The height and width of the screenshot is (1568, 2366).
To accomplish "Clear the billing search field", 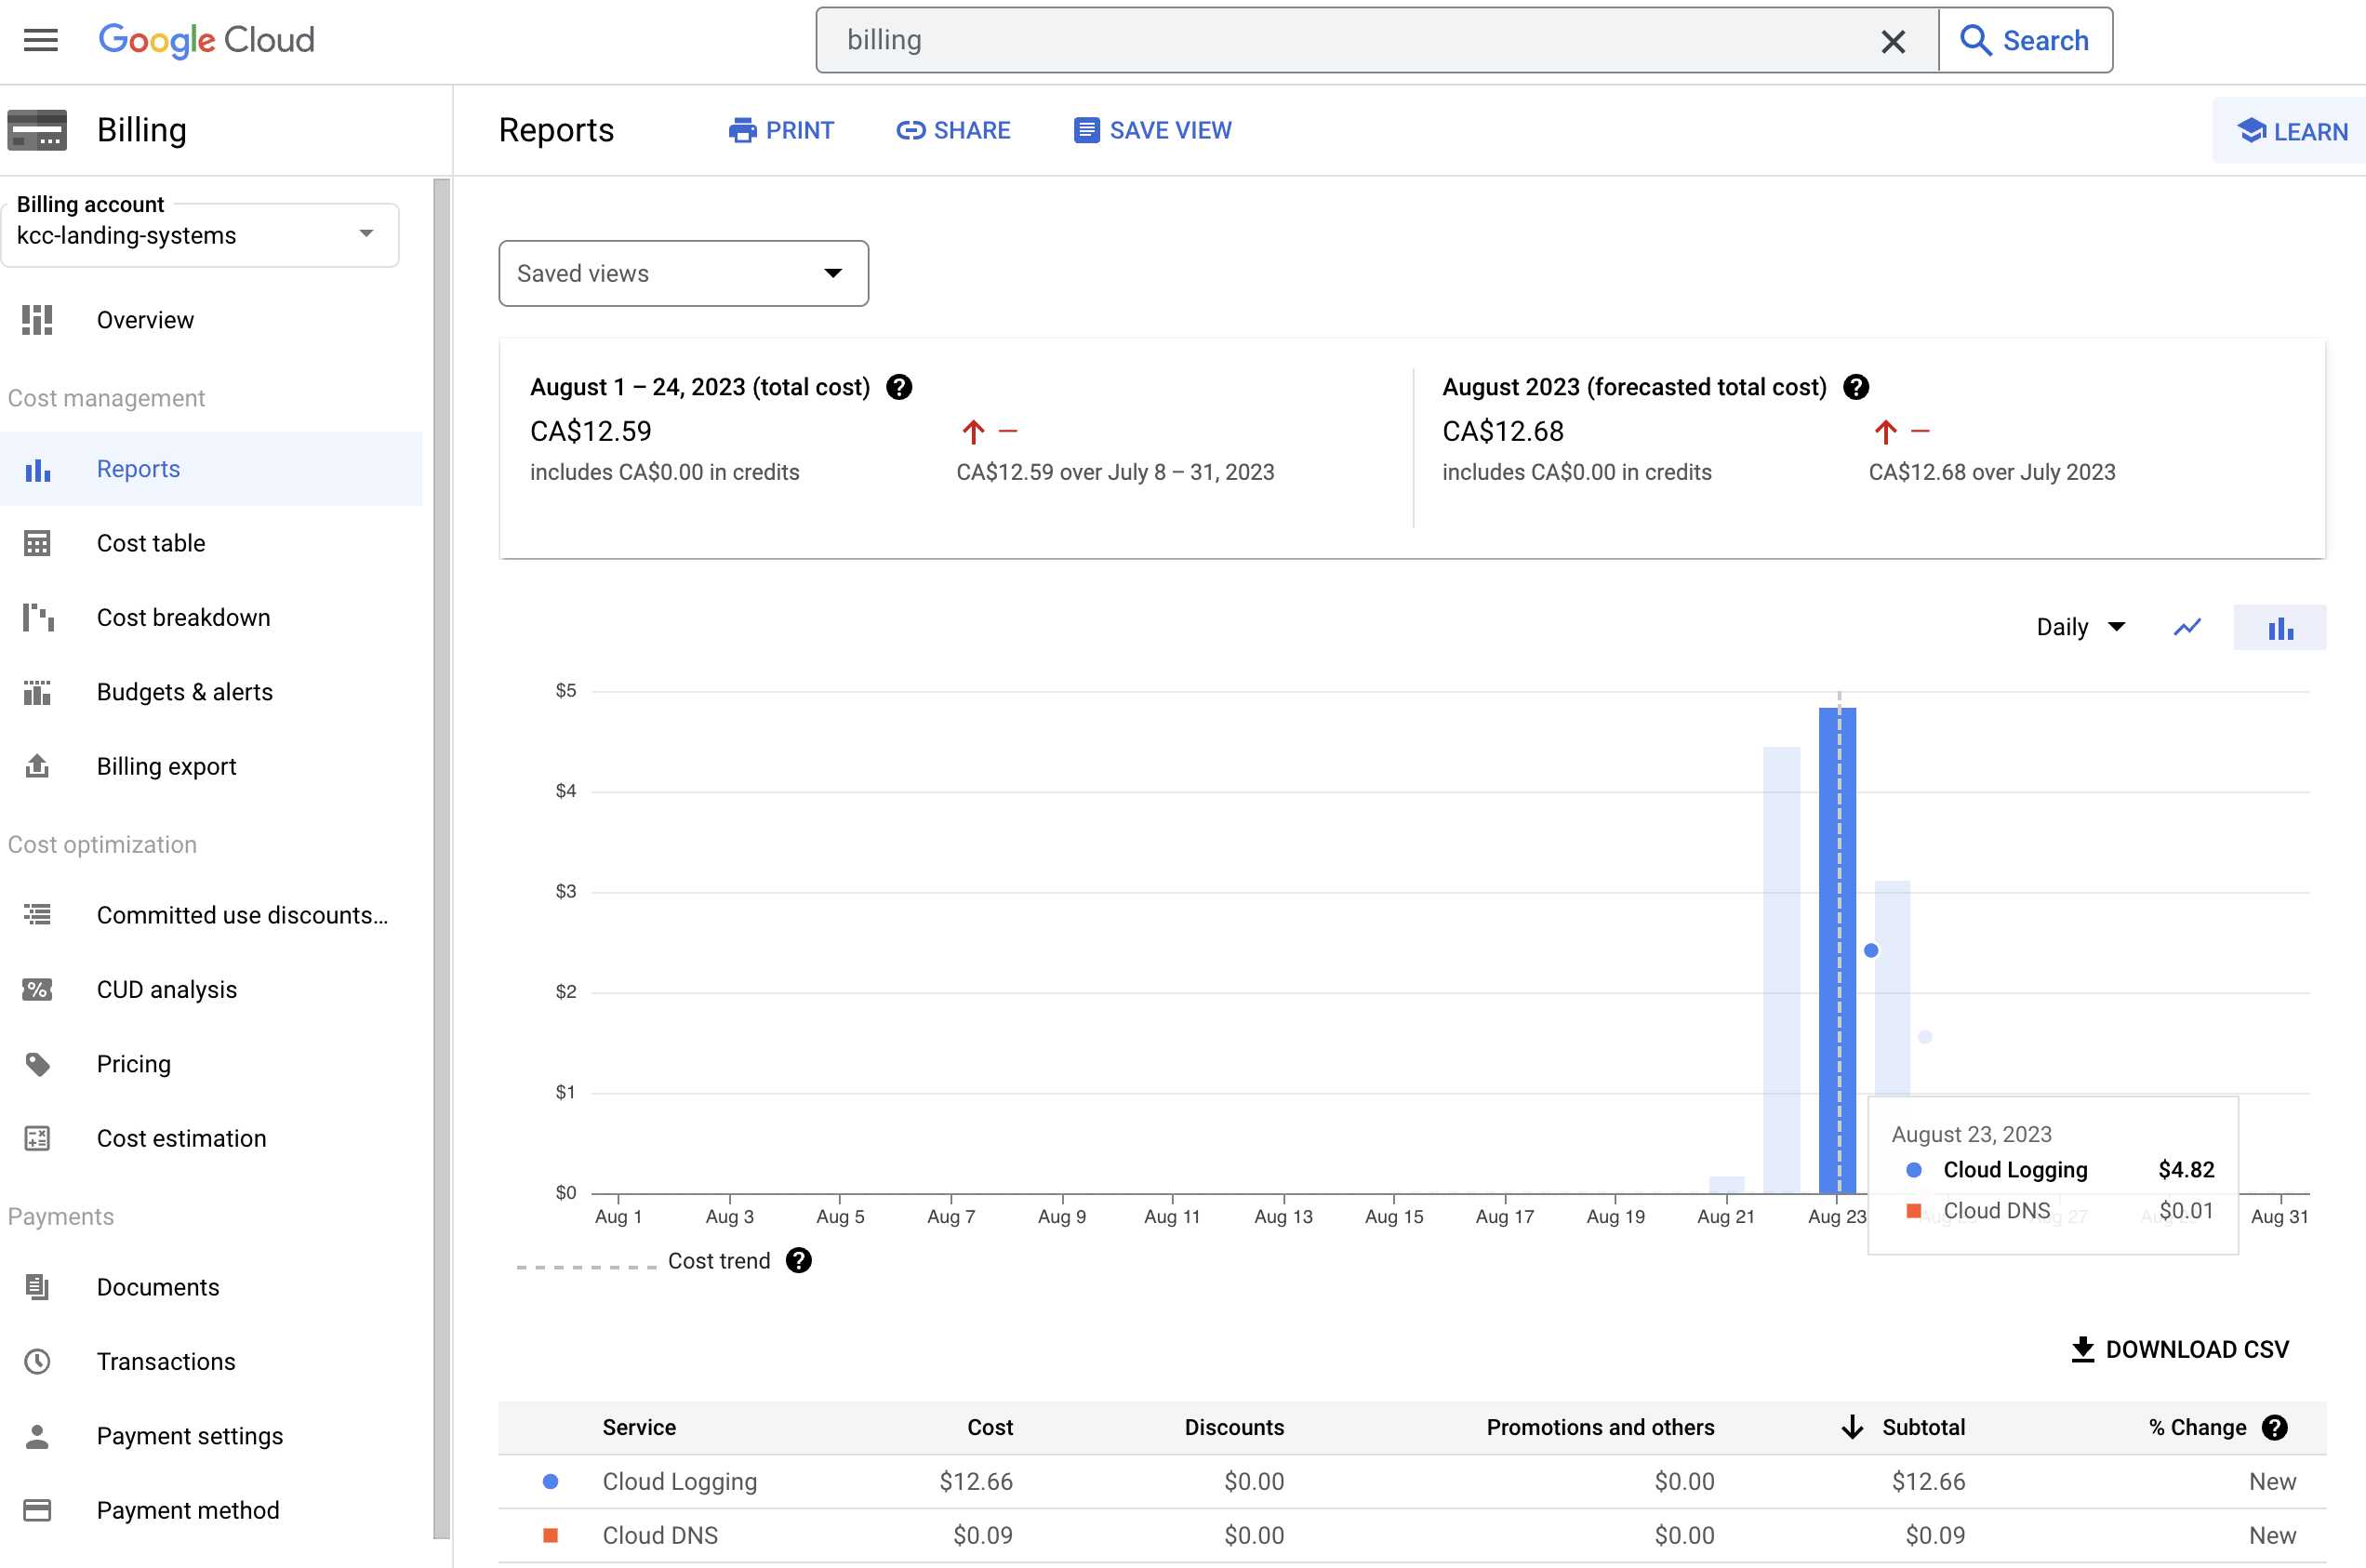I will coord(1893,41).
